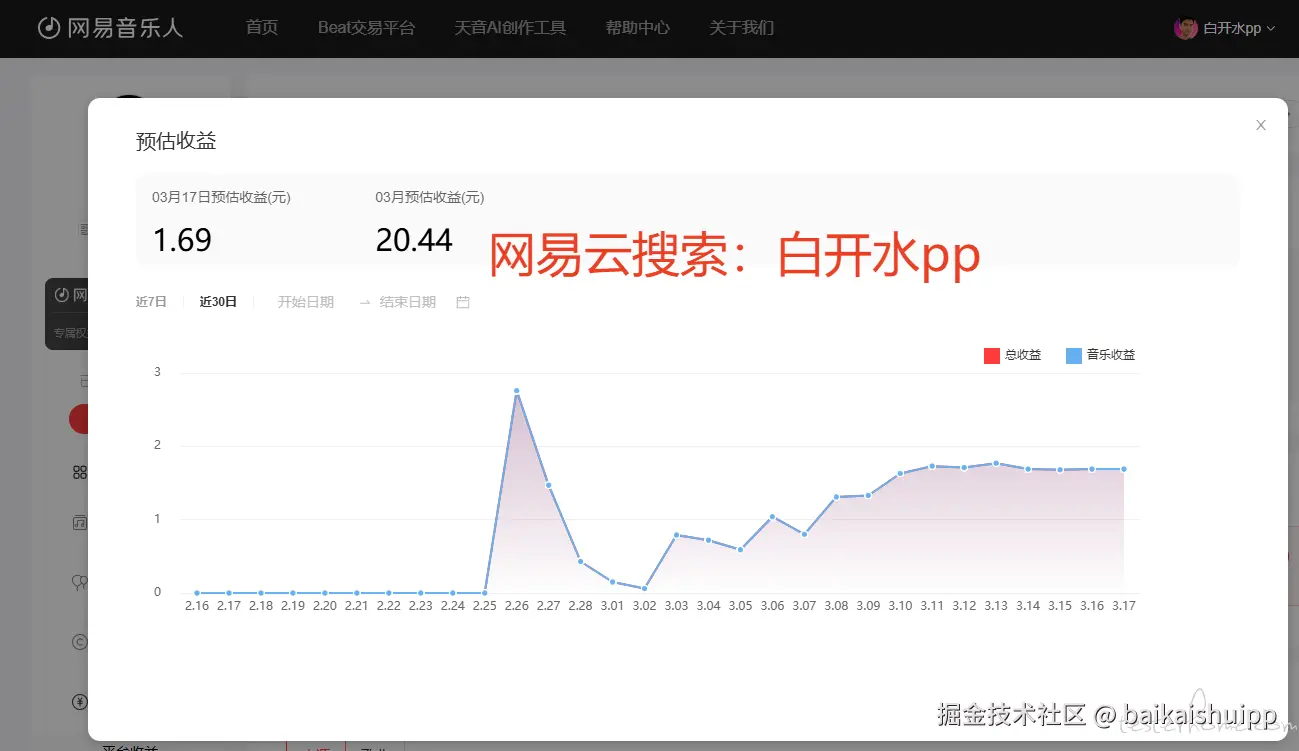Screen dimensions: 1299x751
Task: Click the 3.10 data point on chart
Action: 900,473
